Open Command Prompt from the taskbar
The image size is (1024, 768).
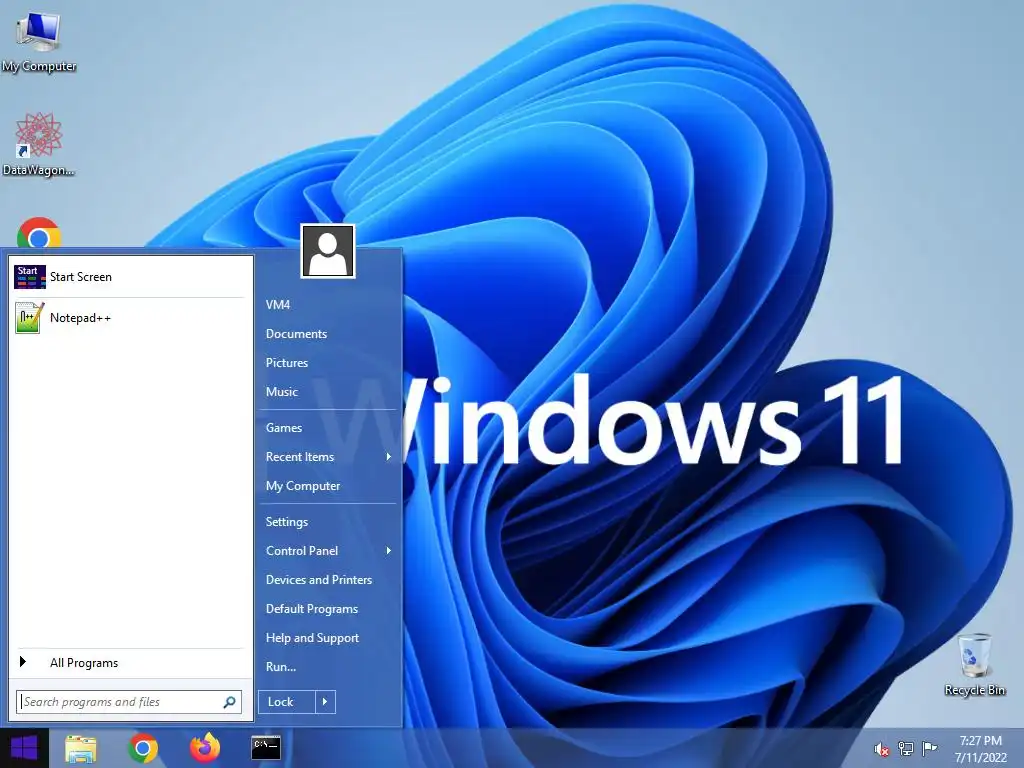266,748
